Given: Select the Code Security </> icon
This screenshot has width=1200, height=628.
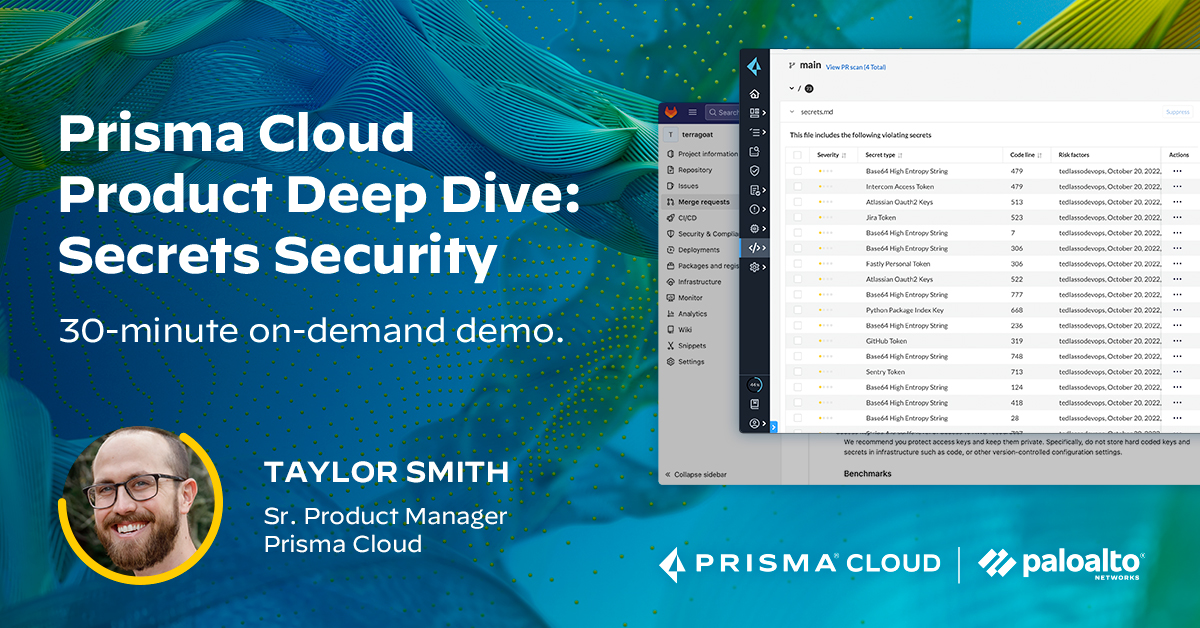Looking at the screenshot, I should [756, 248].
